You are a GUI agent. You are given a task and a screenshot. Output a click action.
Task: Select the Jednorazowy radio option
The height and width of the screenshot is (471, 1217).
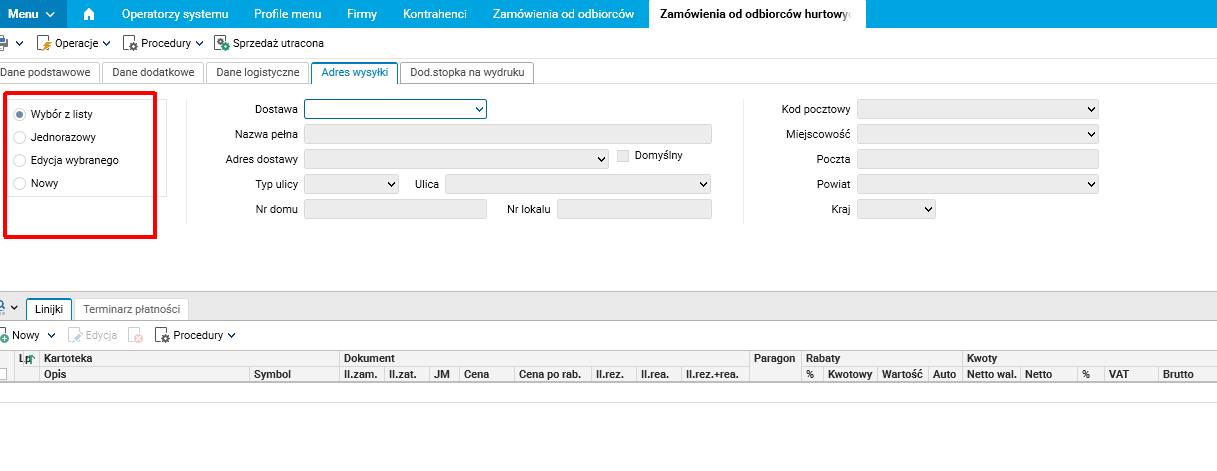pos(20,137)
